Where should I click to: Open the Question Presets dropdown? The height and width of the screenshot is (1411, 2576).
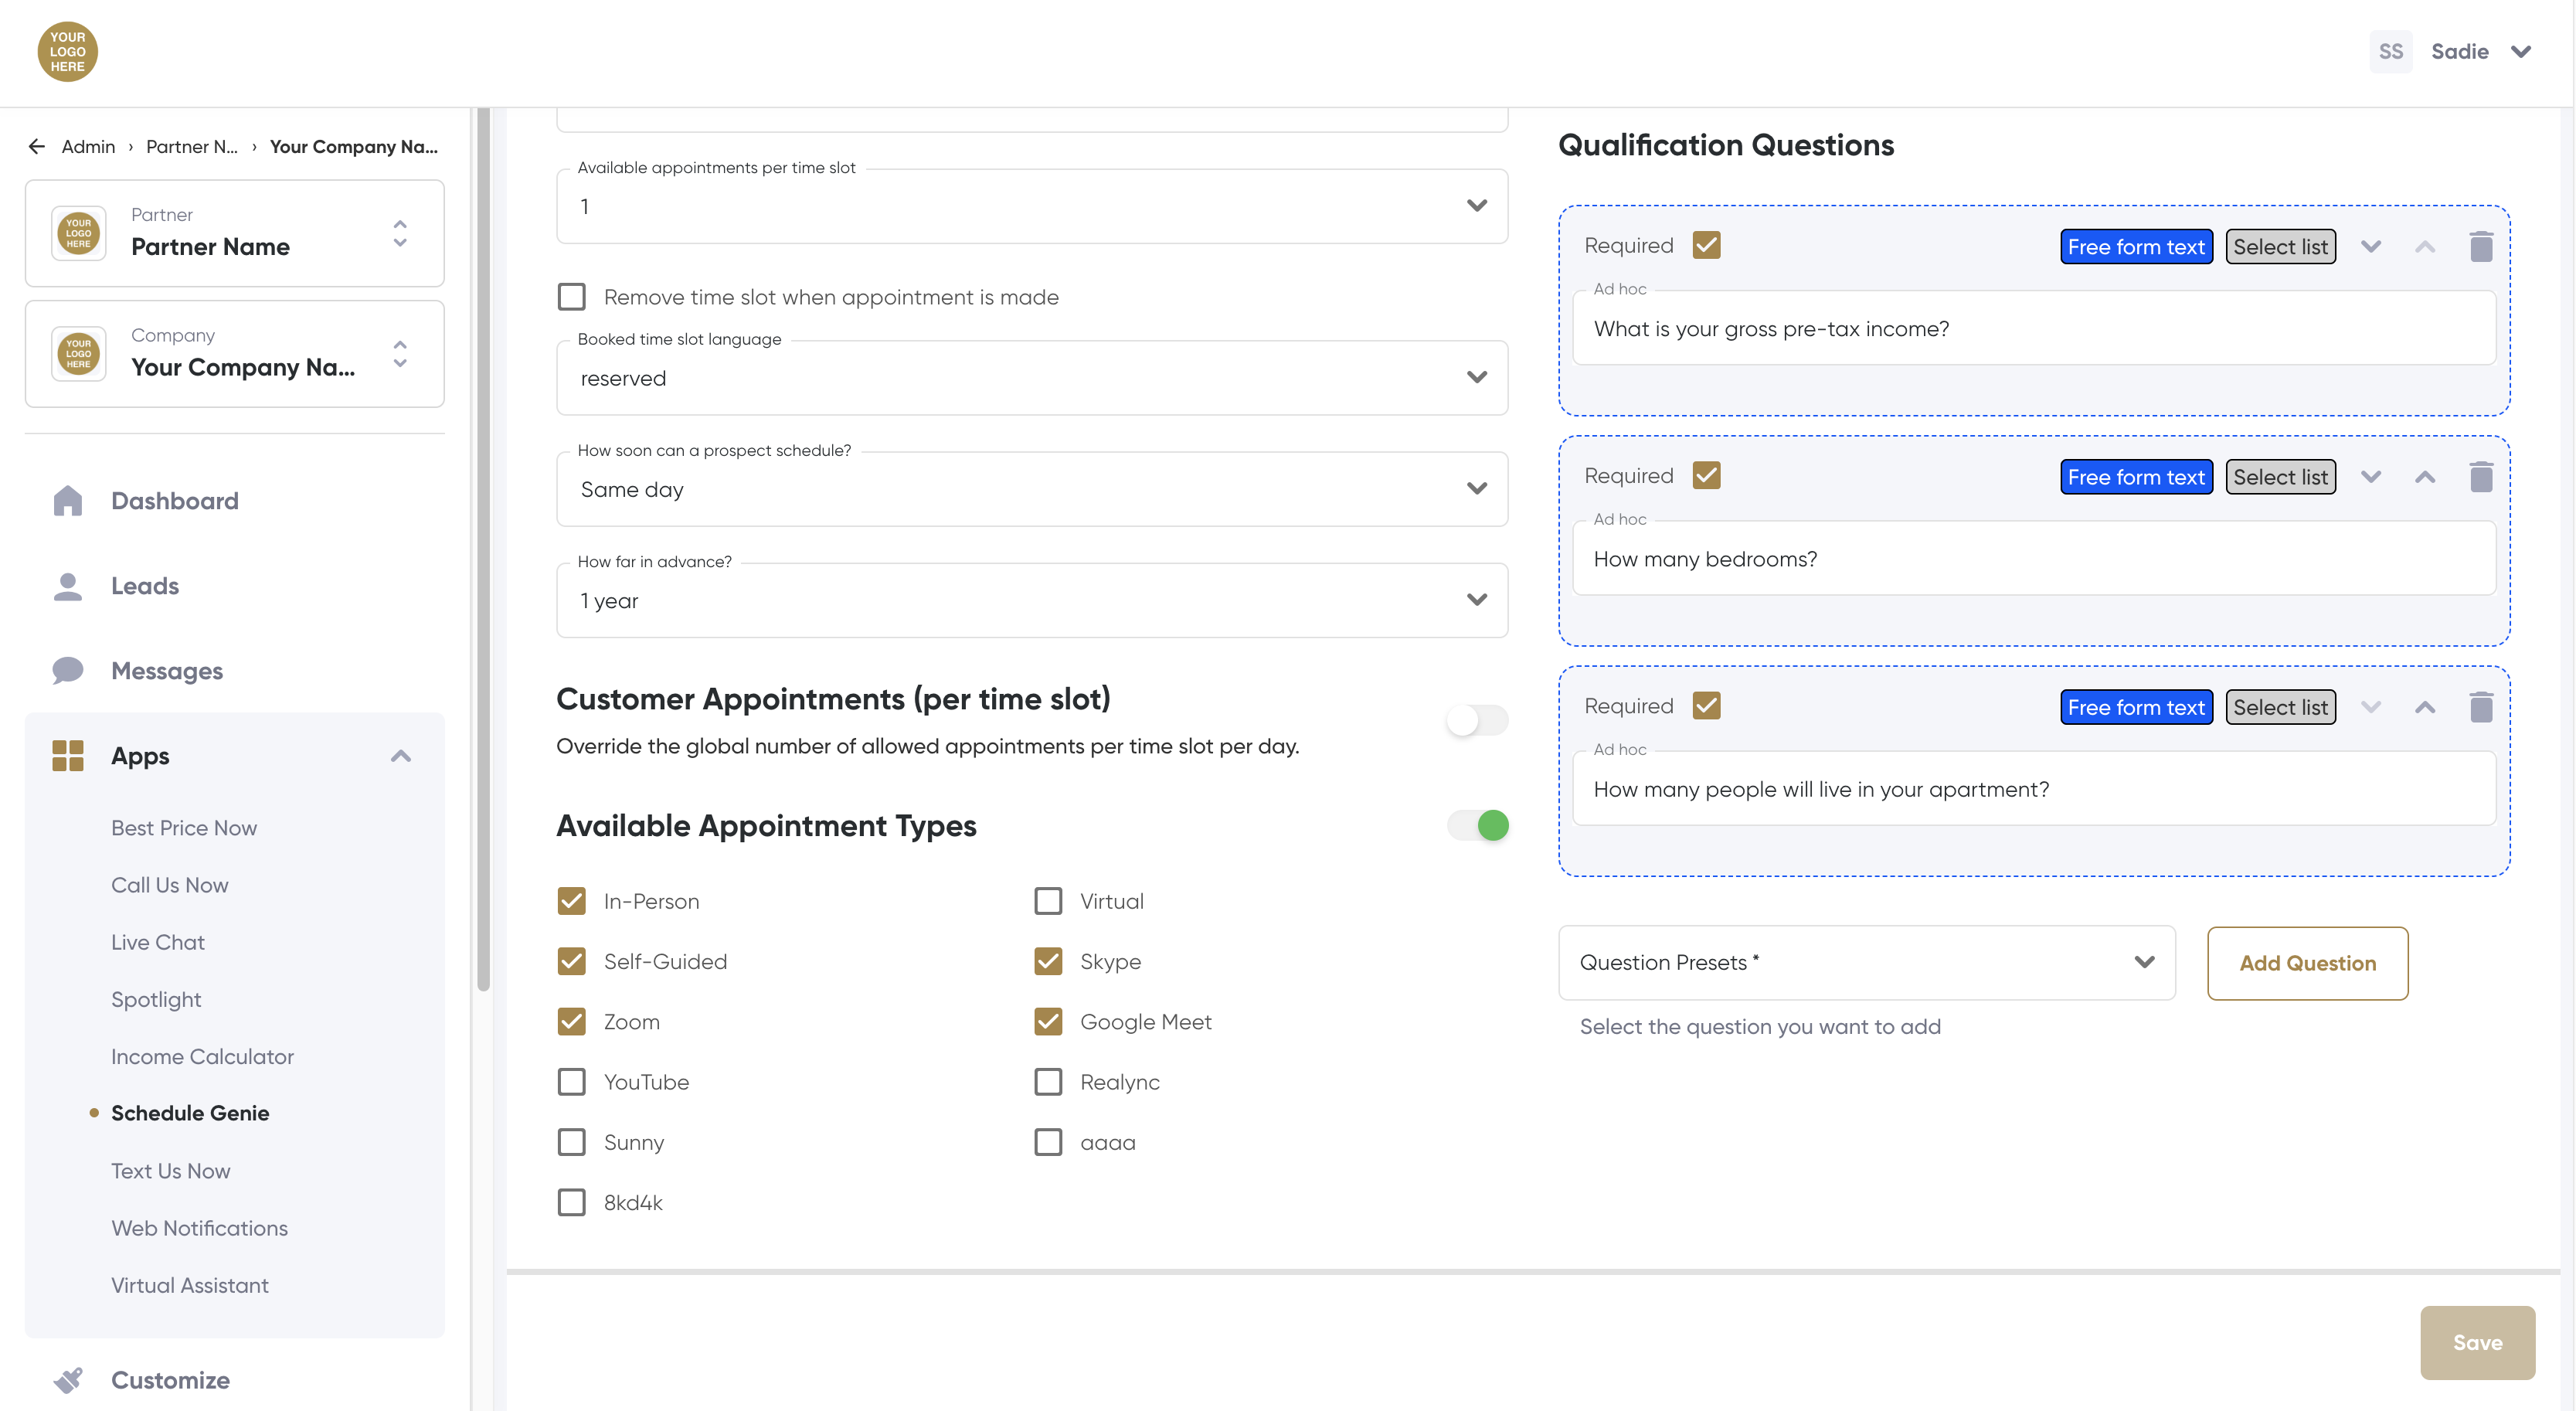click(1866, 962)
